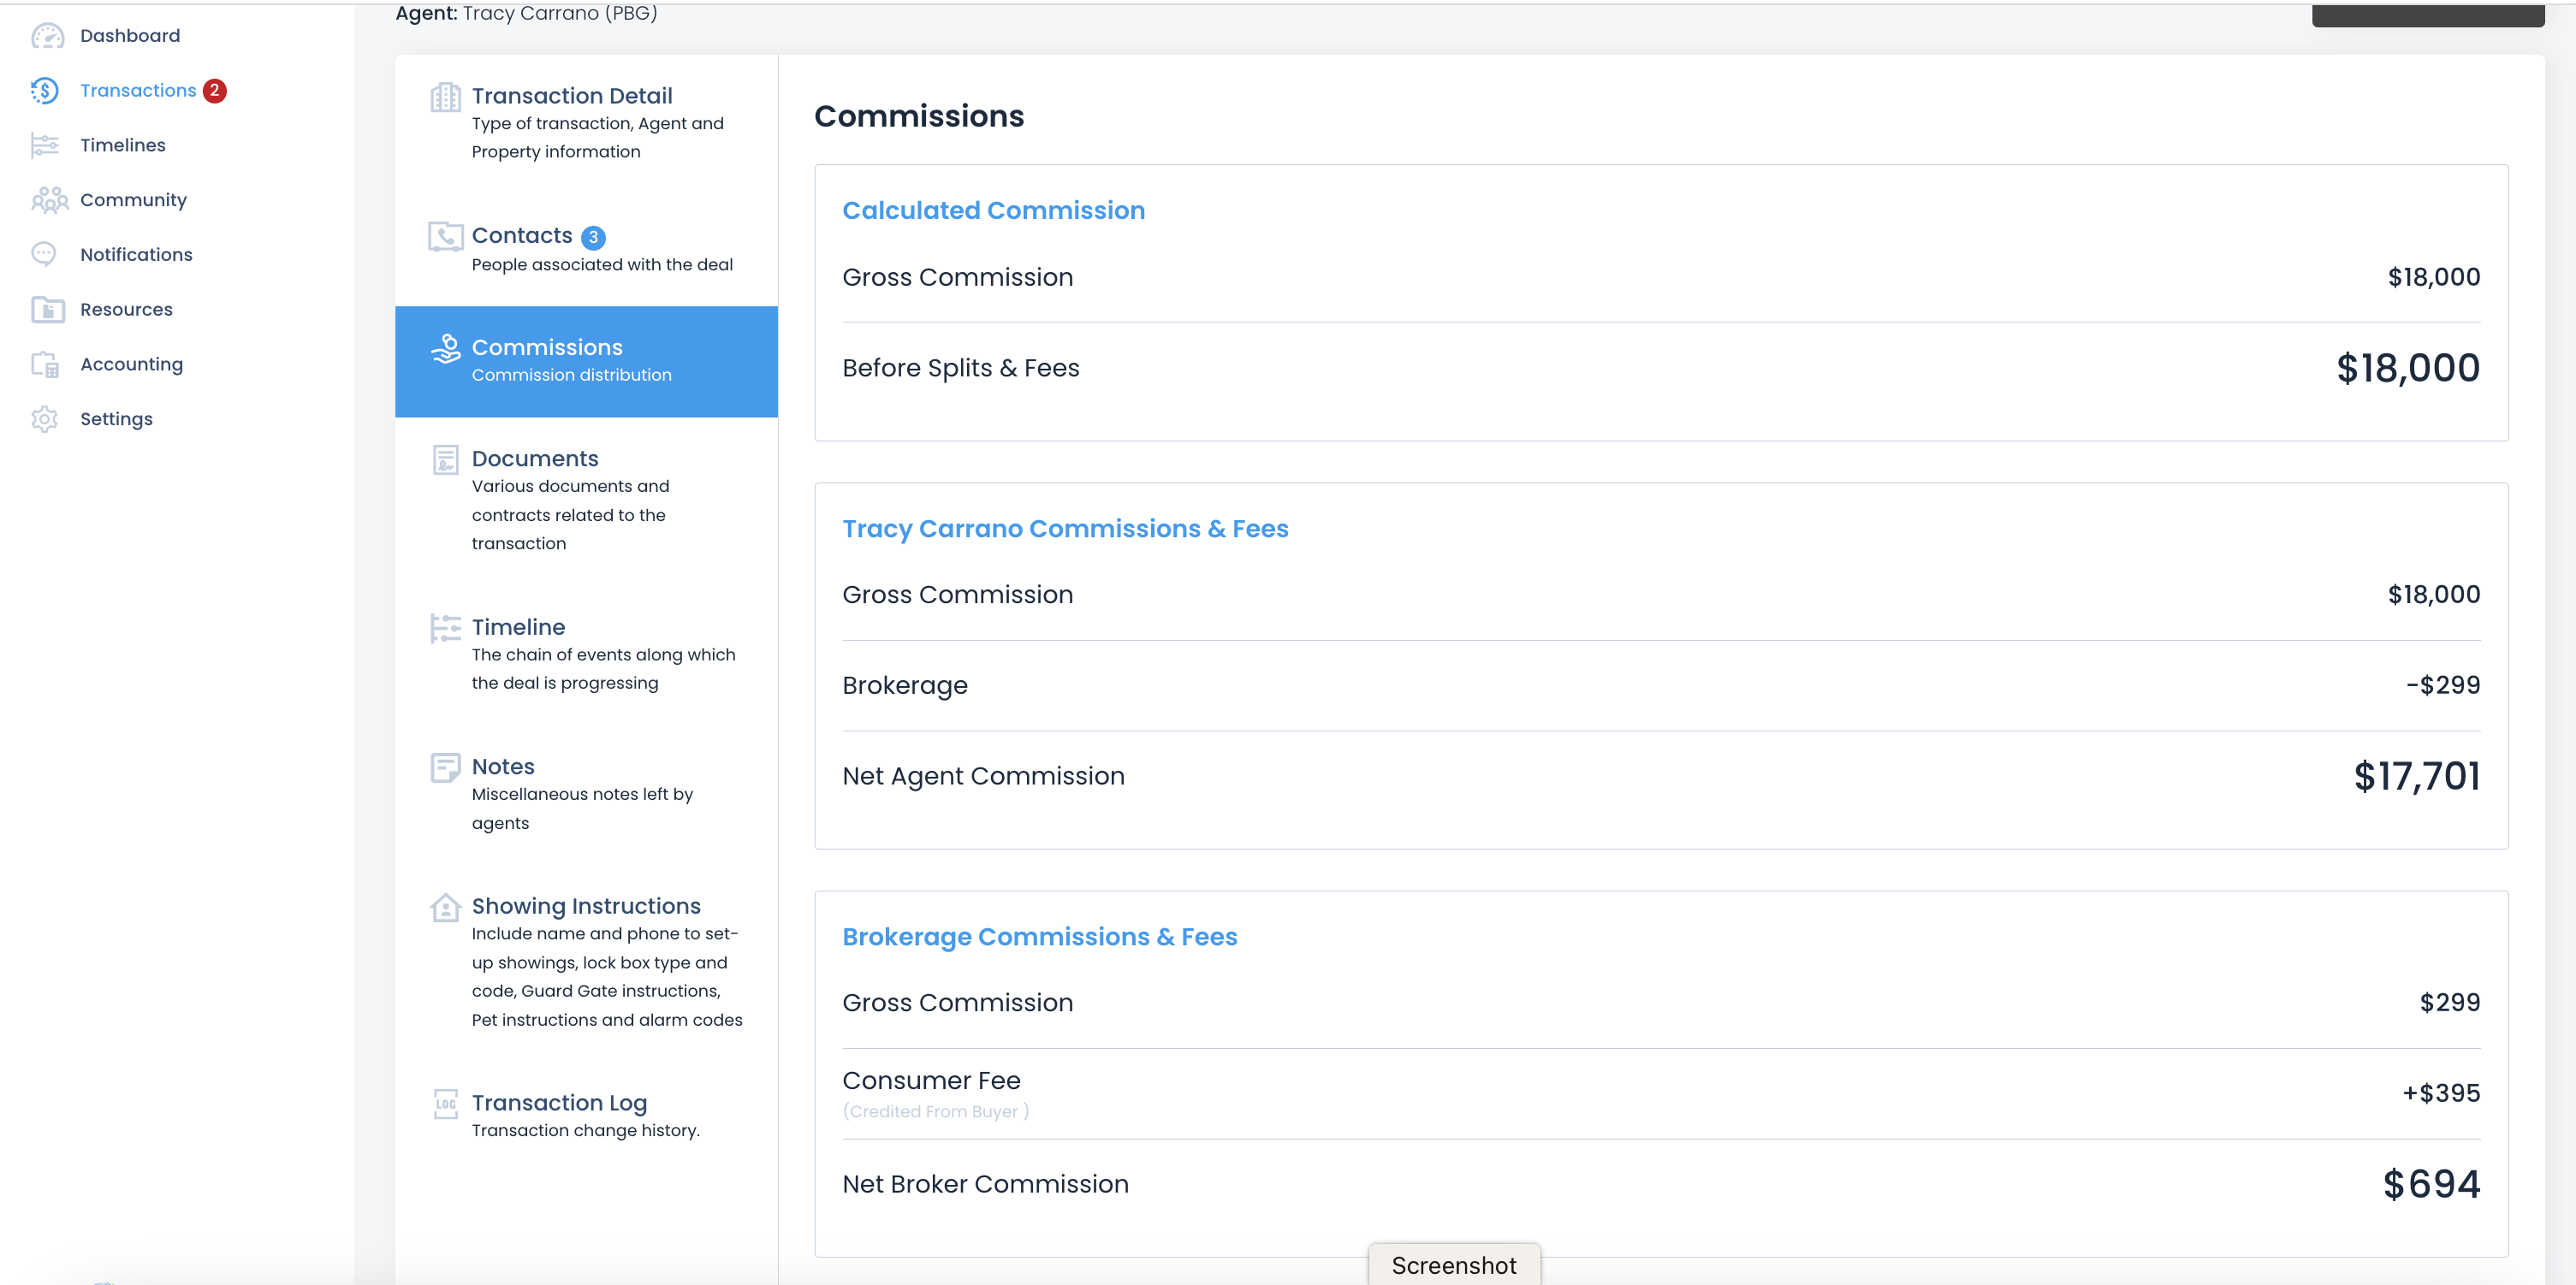
Task: Click the Transactions dollar icon
Action: click(x=45, y=91)
